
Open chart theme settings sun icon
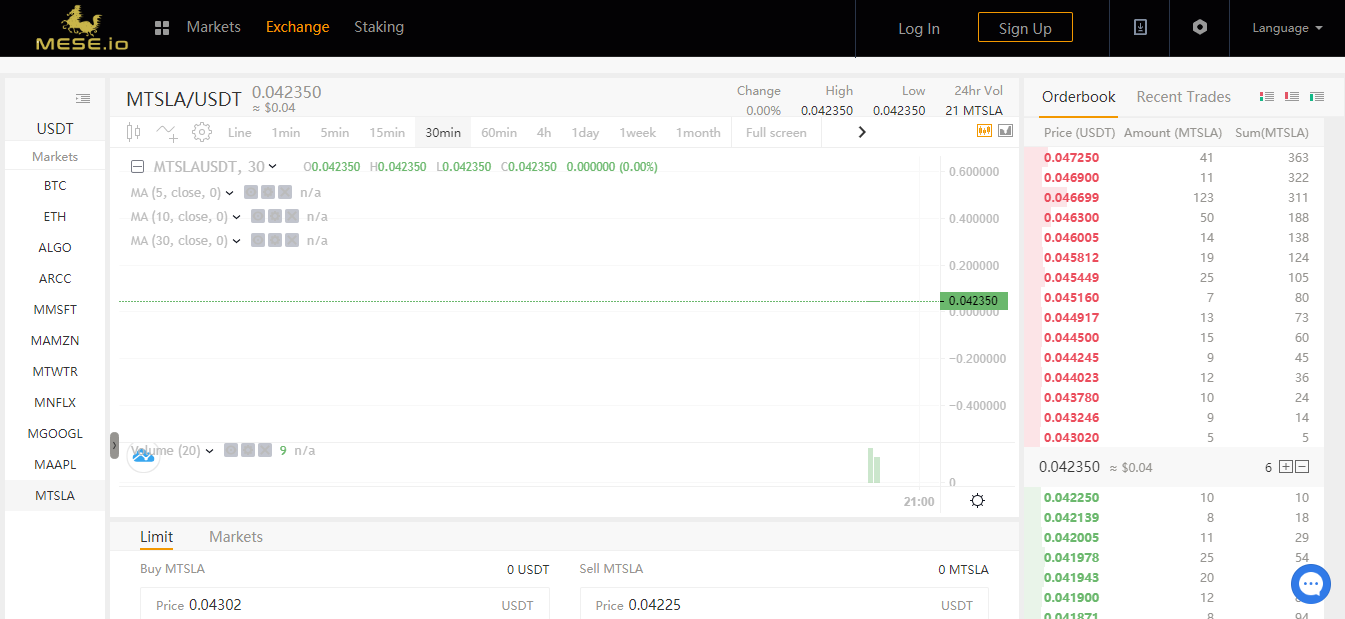pyautogui.click(x=978, y=501)
